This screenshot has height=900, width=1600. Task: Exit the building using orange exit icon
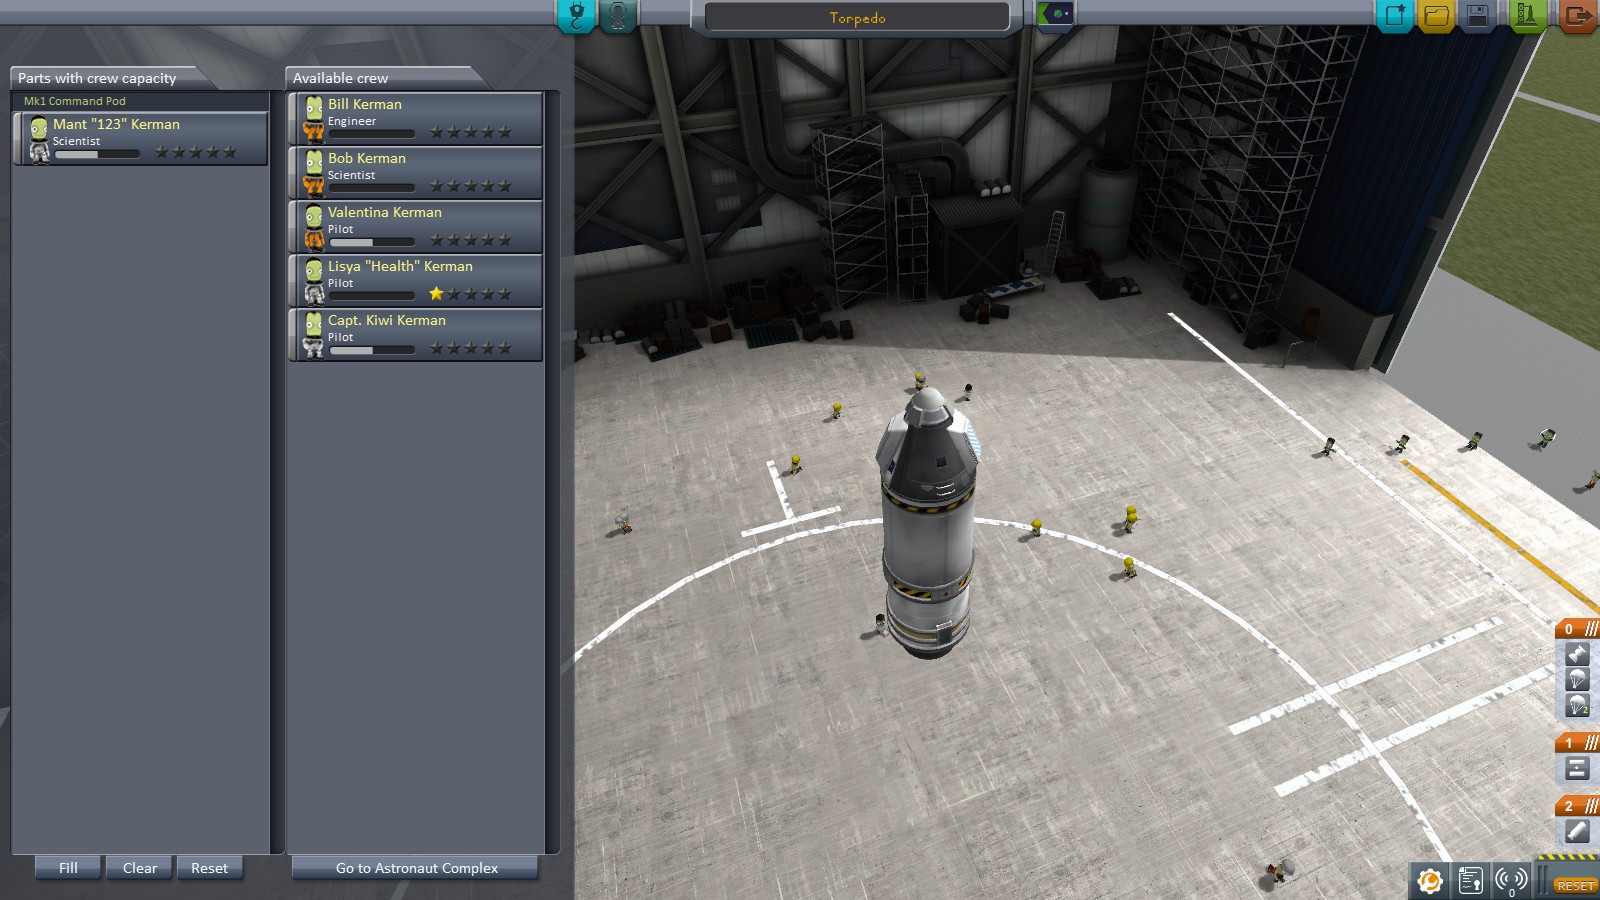1578,16
